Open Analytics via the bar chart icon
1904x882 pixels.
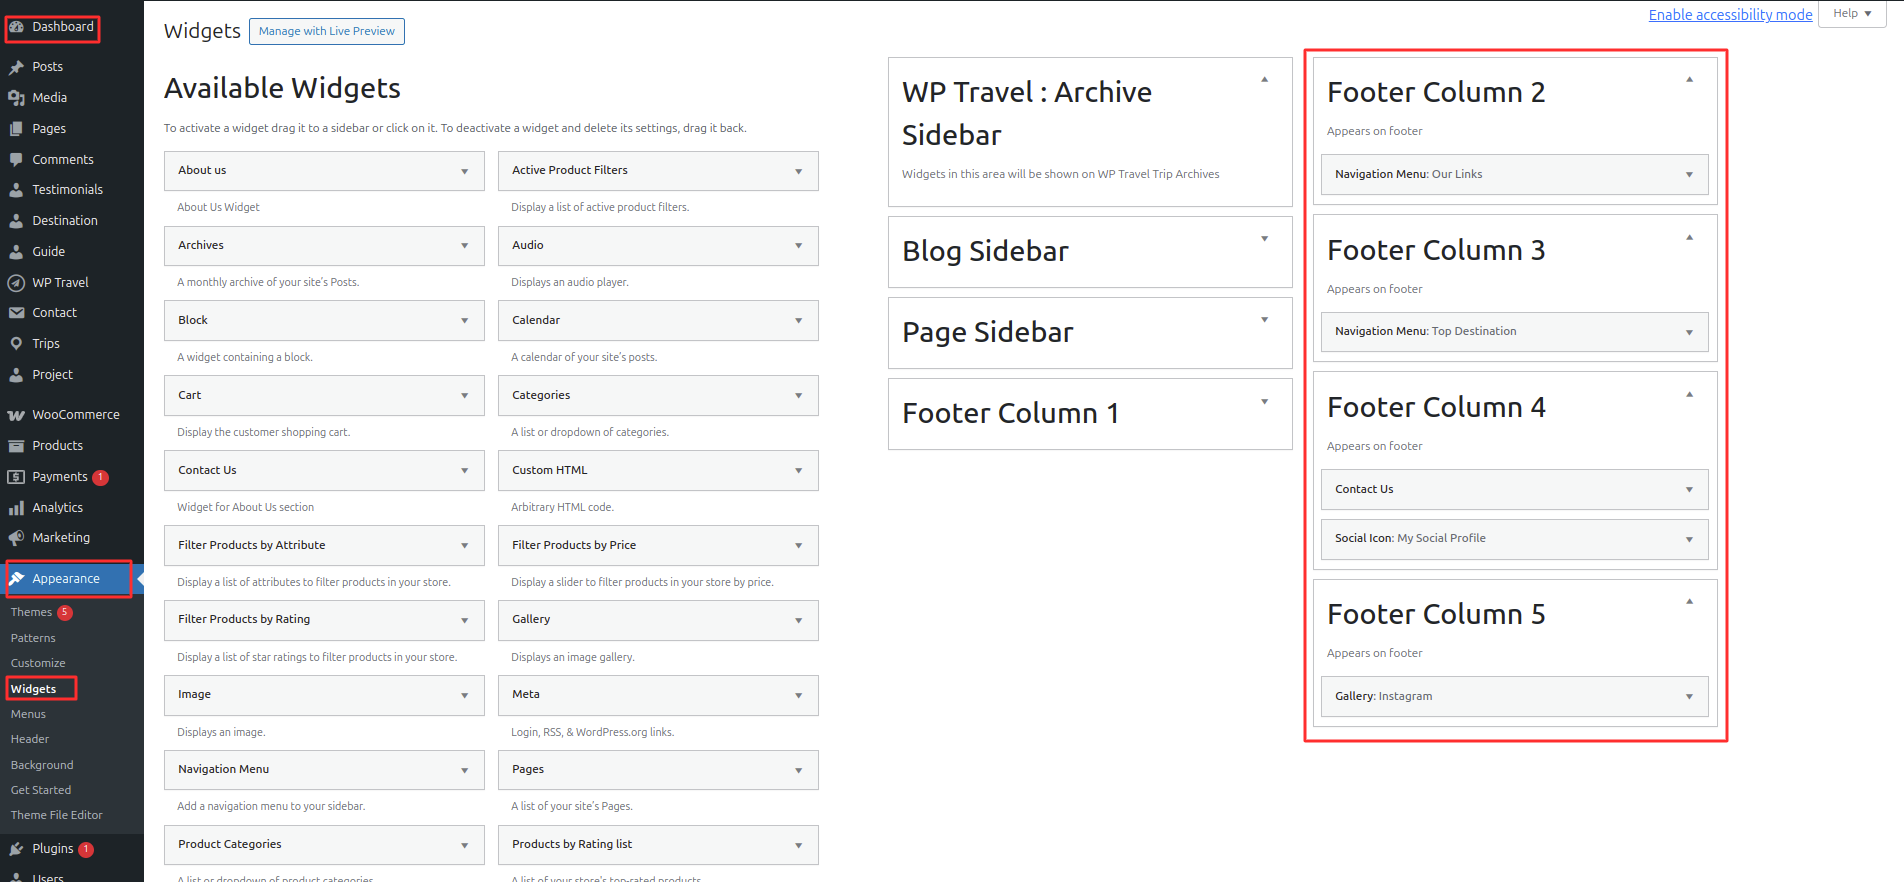point(17,507)
